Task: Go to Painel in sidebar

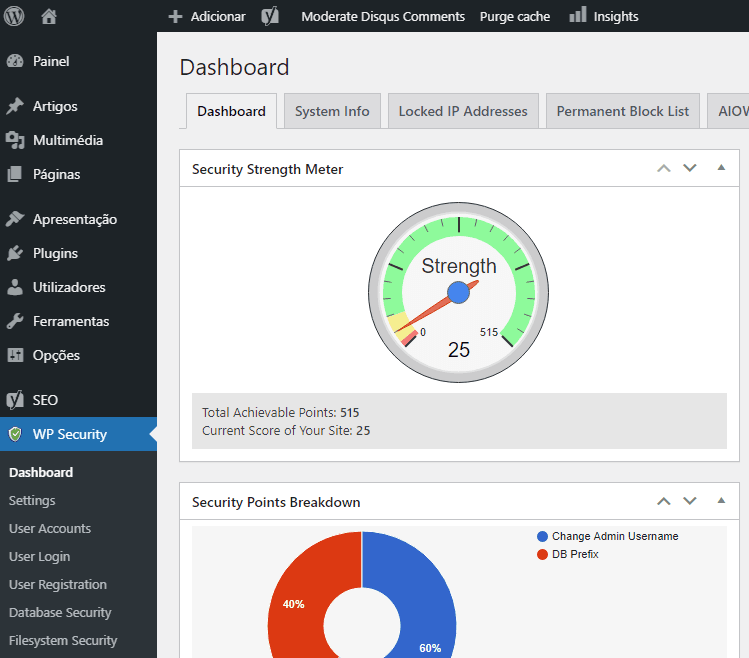Action: click(x=51, y=61)
